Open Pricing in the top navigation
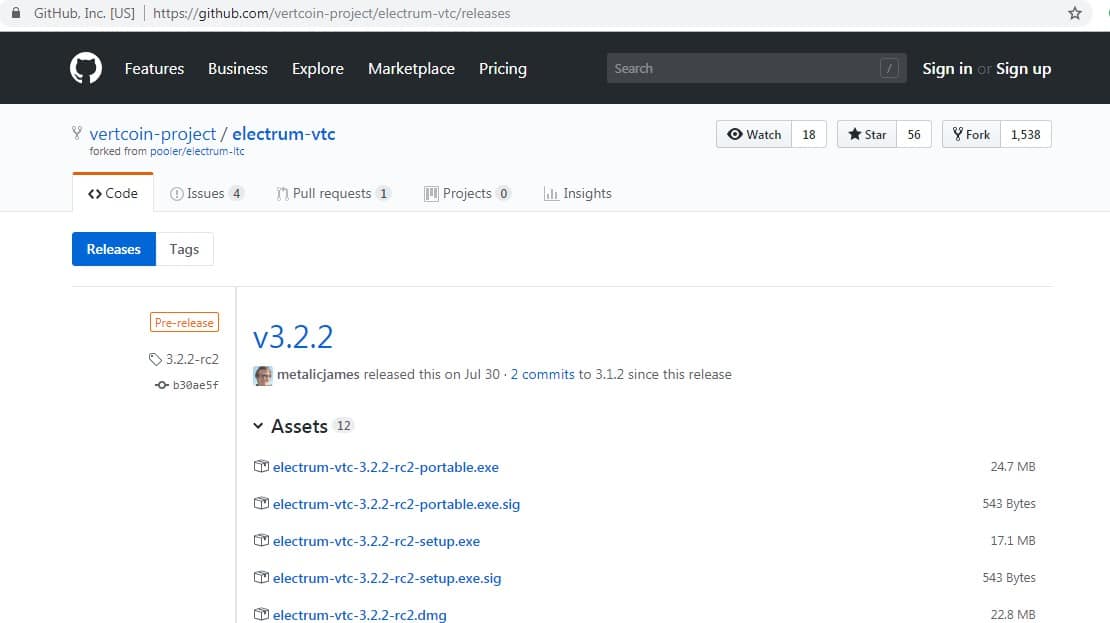 503,69
